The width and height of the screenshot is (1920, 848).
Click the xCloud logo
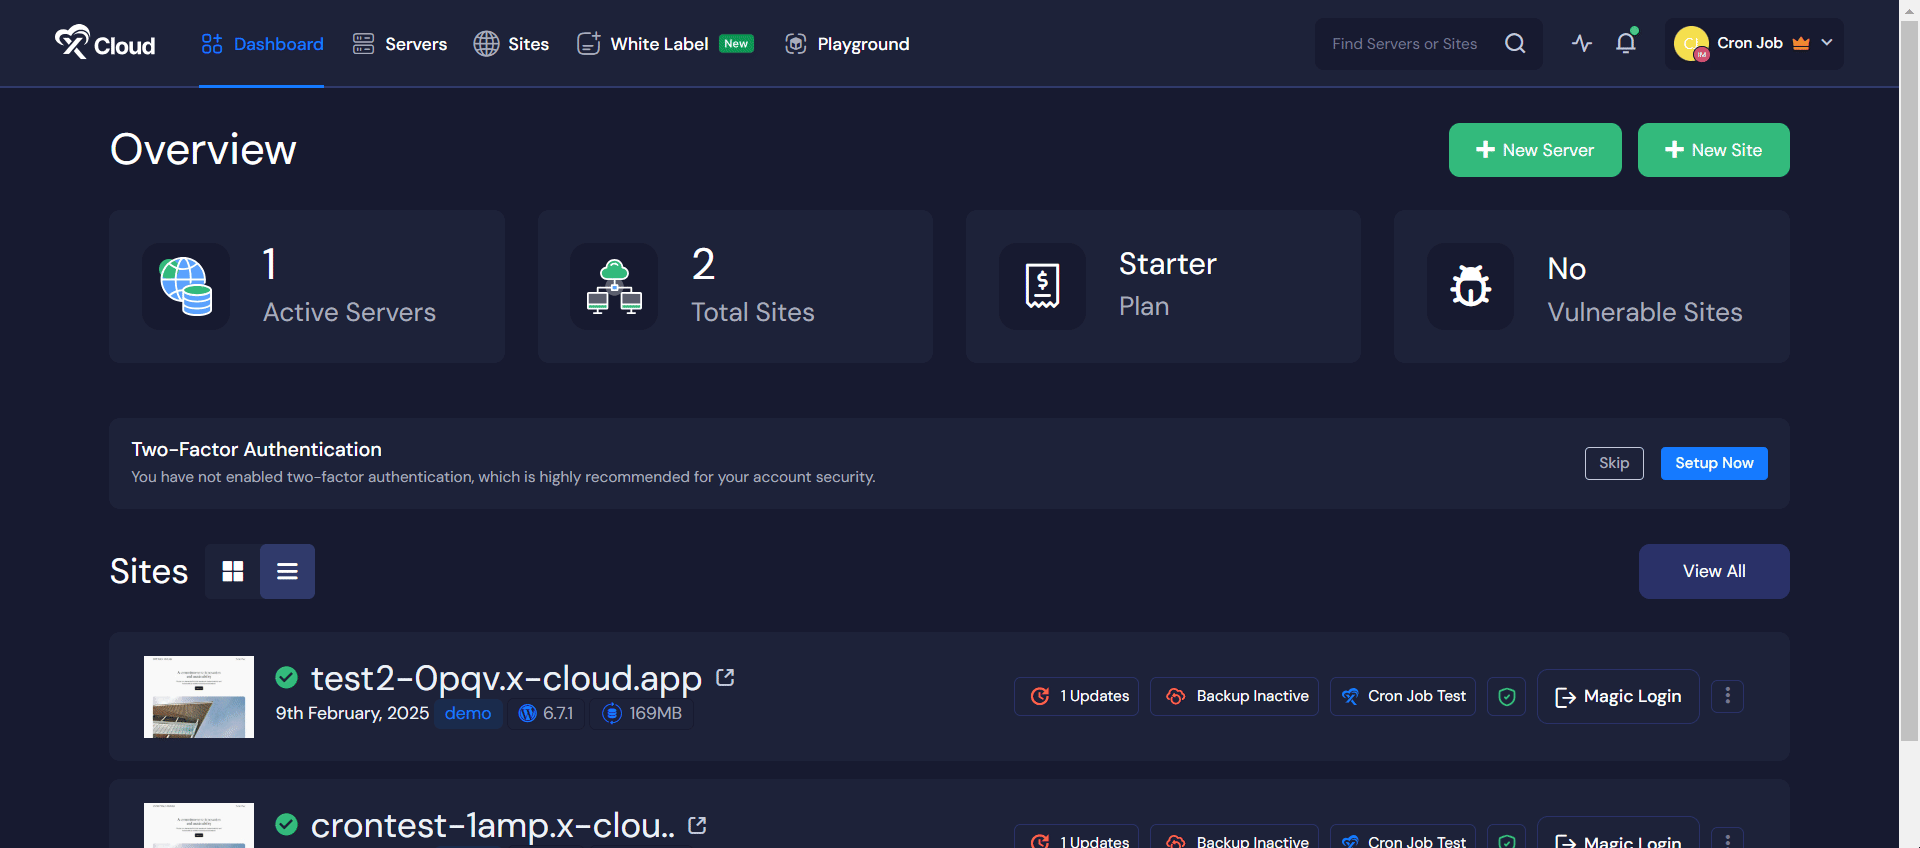point(105,43)
